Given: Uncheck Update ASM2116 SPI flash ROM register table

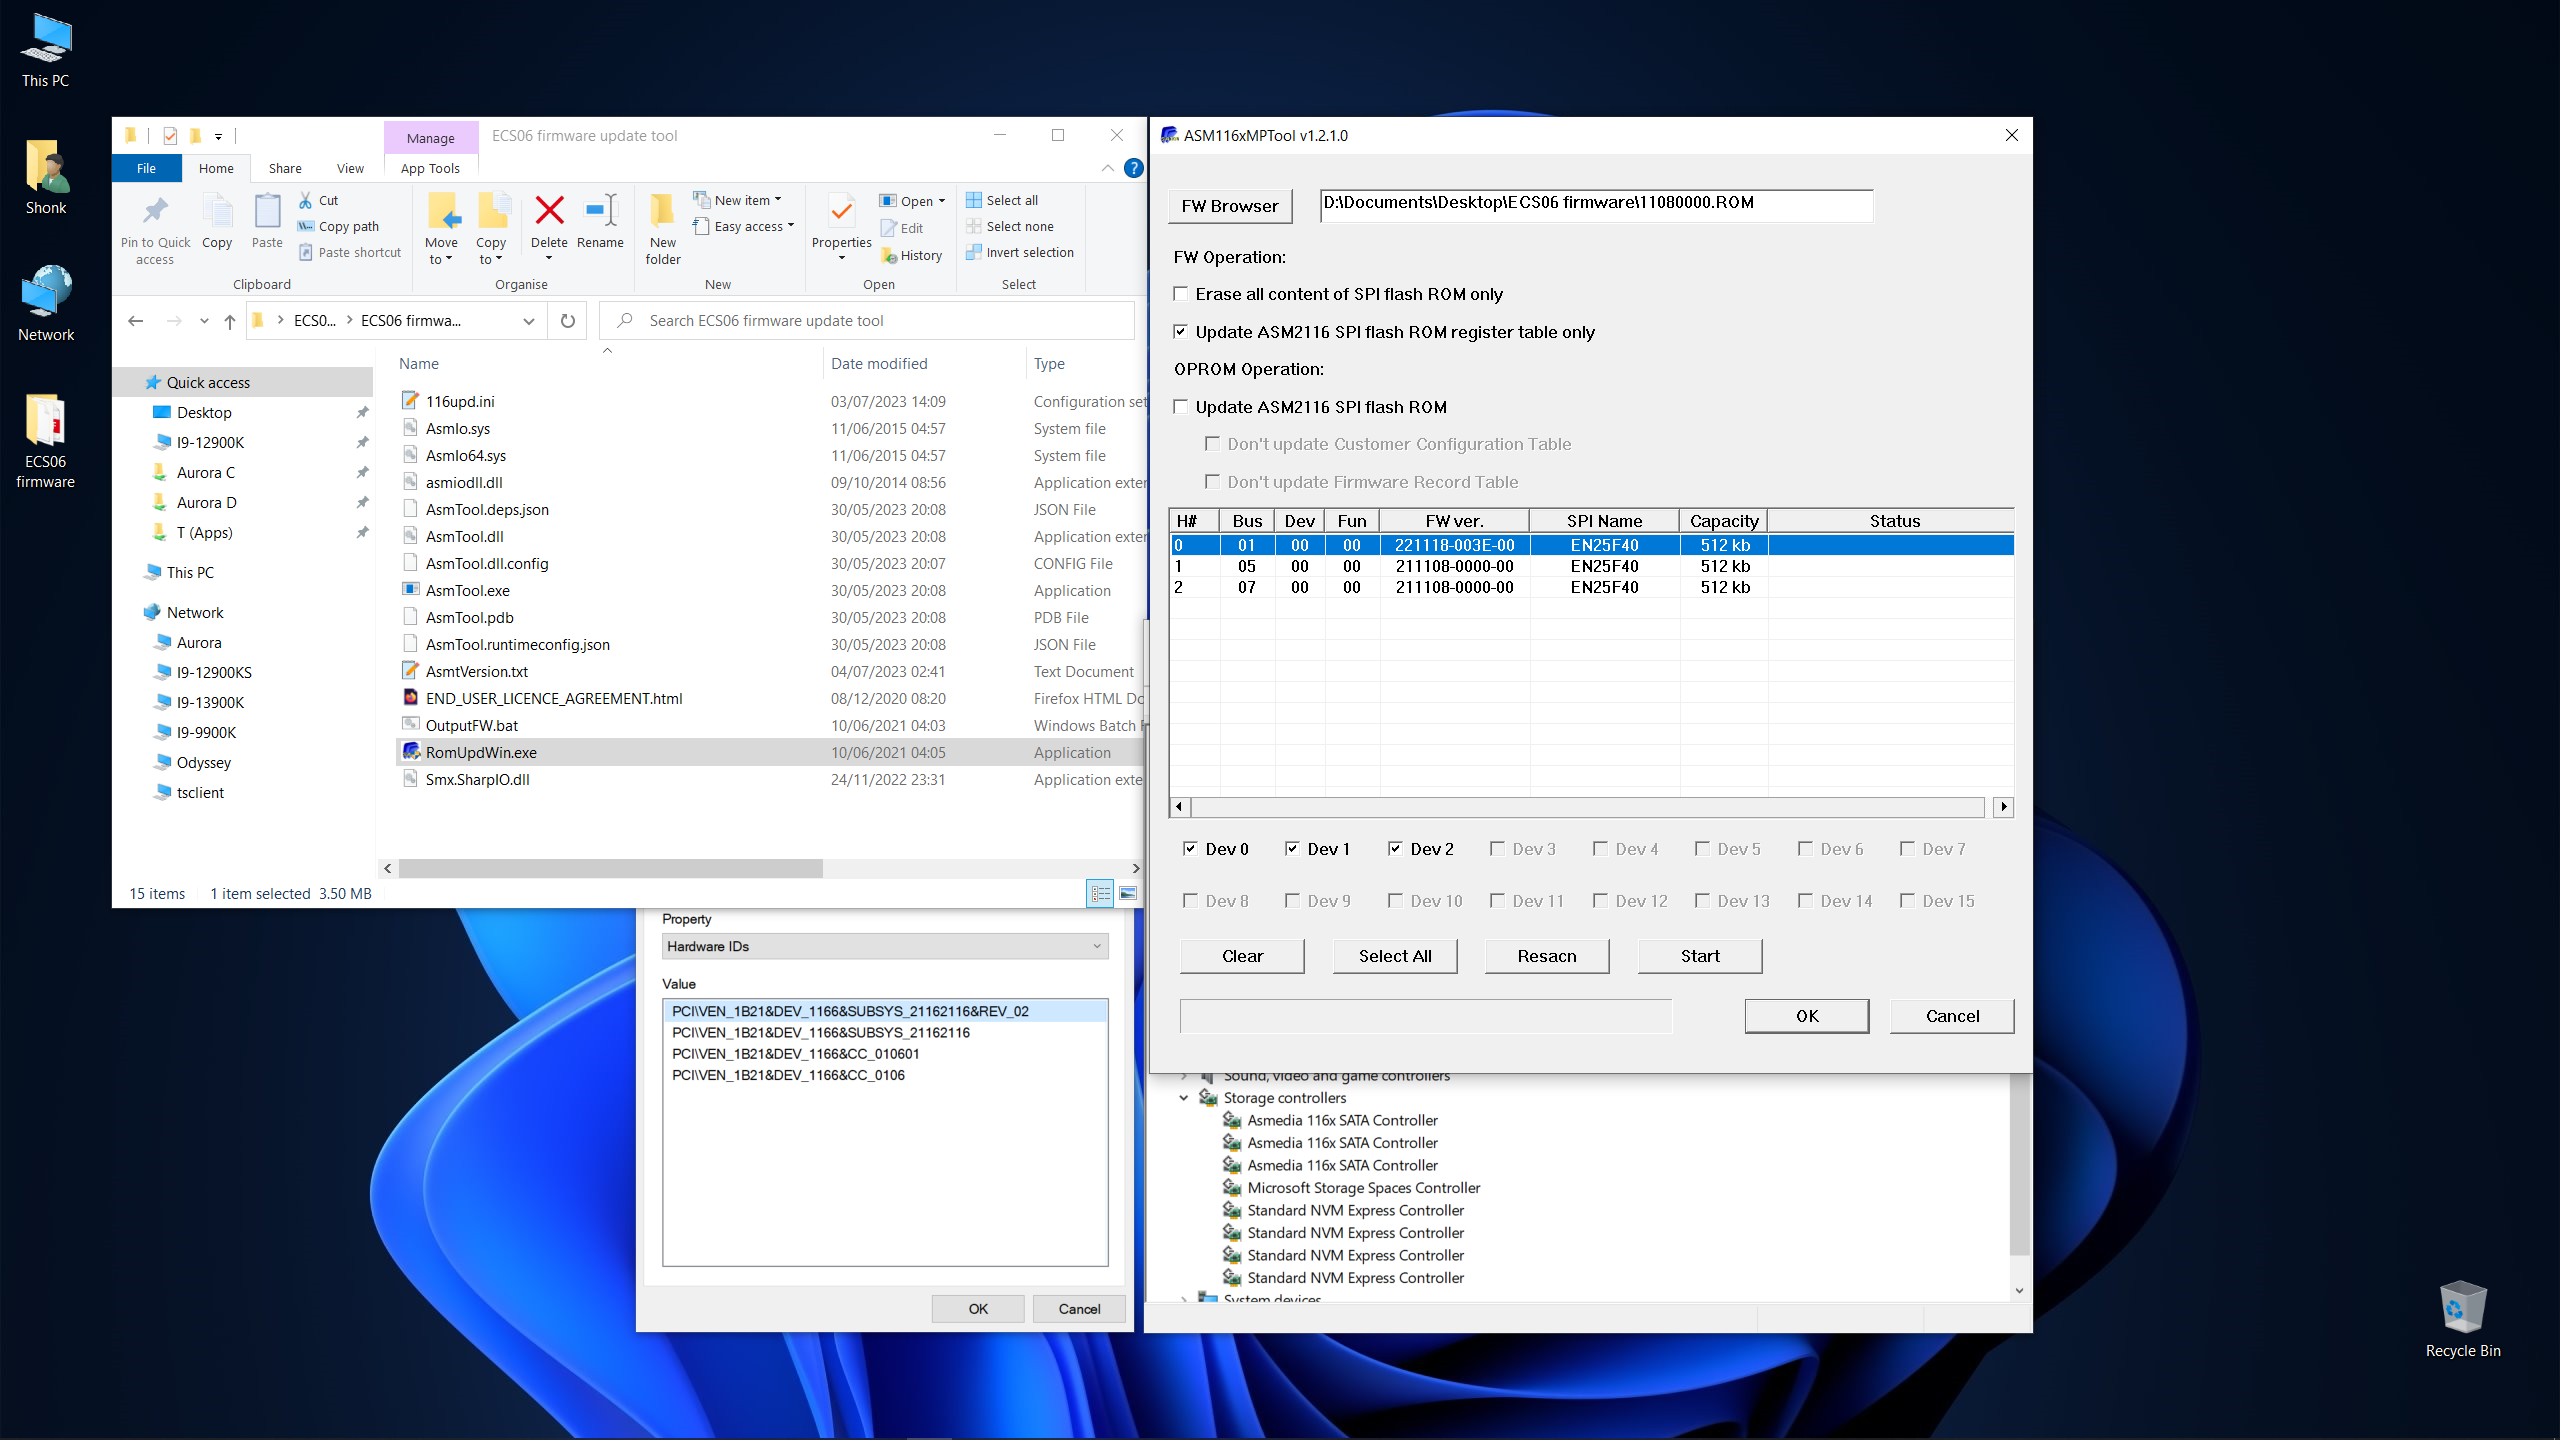Looking at the screenshot, I should (x=1181, y=331).
